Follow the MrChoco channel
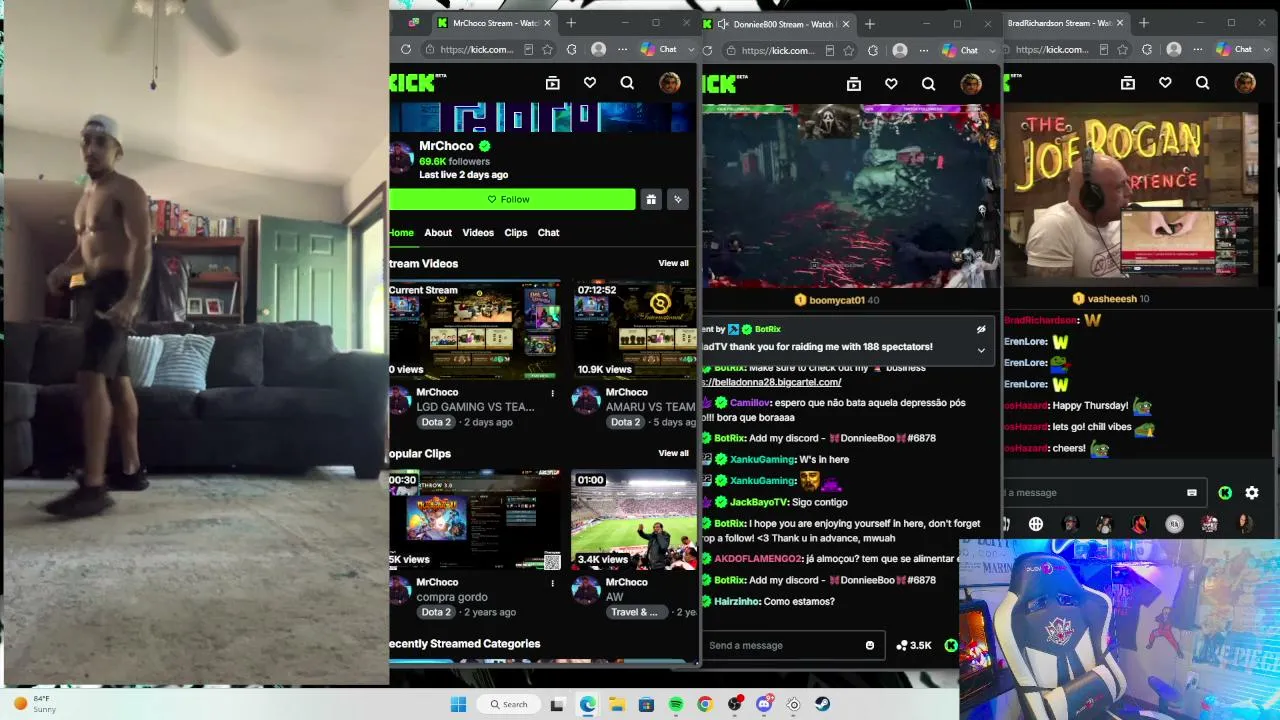The image size is (1280, 720). click(x=512, y=199)
